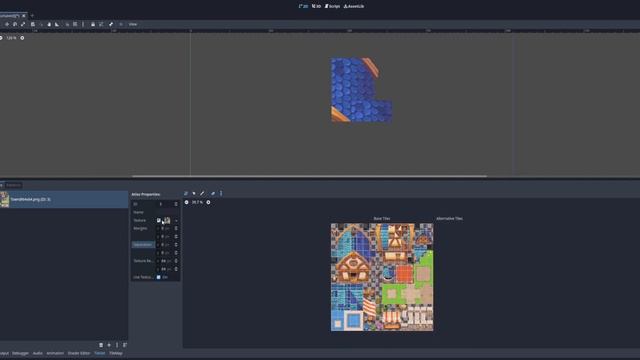Image resolution: width=640 pixels, height=360 pixels.
Task: Open sources list three-dot menu
Action: coord(117,345)
